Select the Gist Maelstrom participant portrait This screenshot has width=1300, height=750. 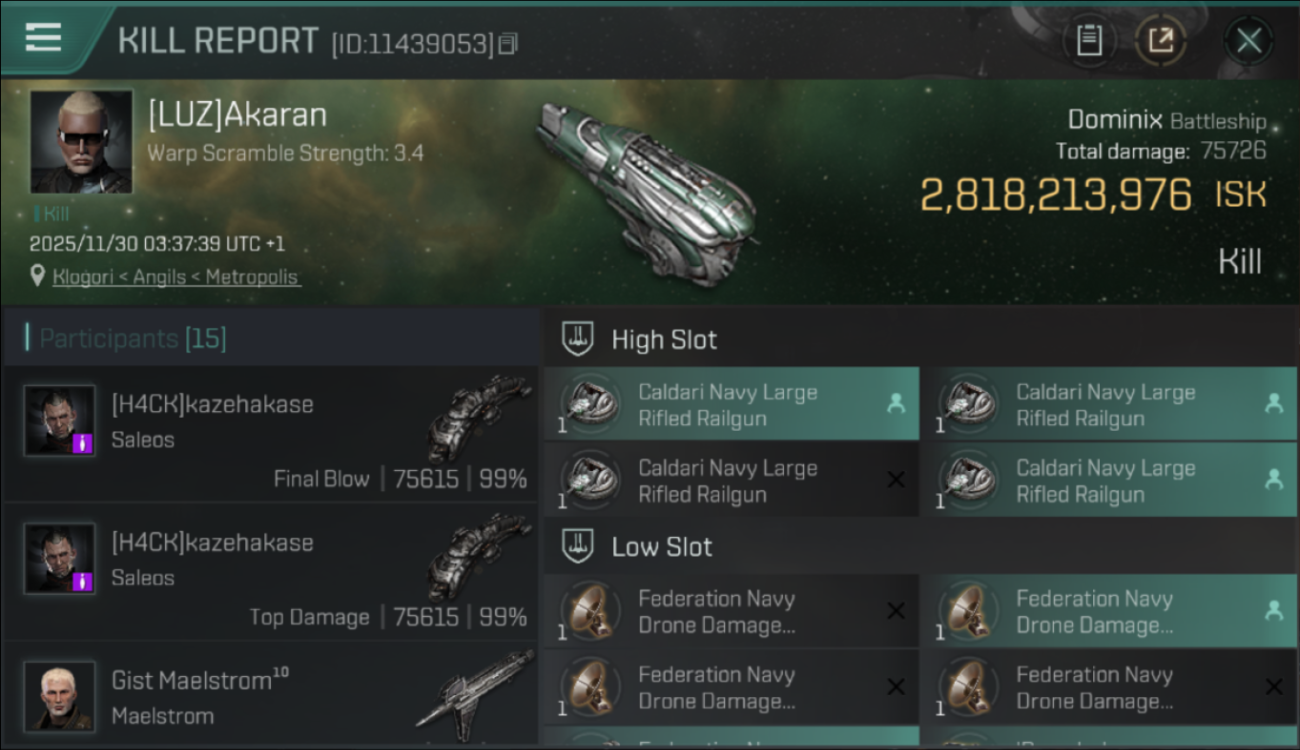click(x=60, y=695)
